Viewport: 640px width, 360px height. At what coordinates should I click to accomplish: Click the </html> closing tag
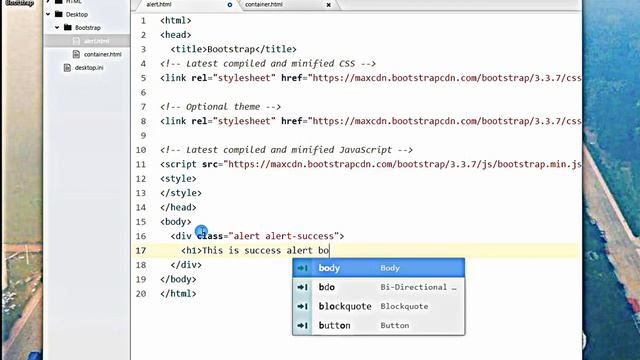(178, 293)
